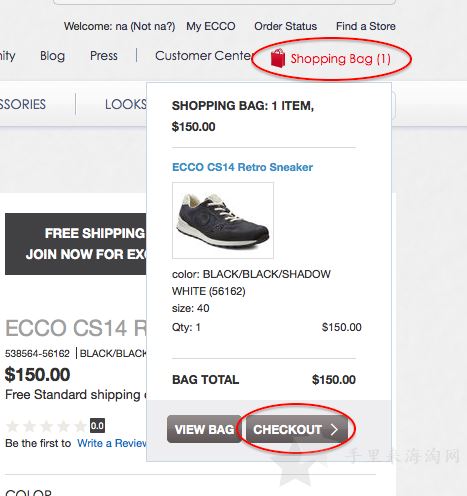This screenshot has height=496, width=467.
Task: Click the star rating icons
Action: pos(47,426)
